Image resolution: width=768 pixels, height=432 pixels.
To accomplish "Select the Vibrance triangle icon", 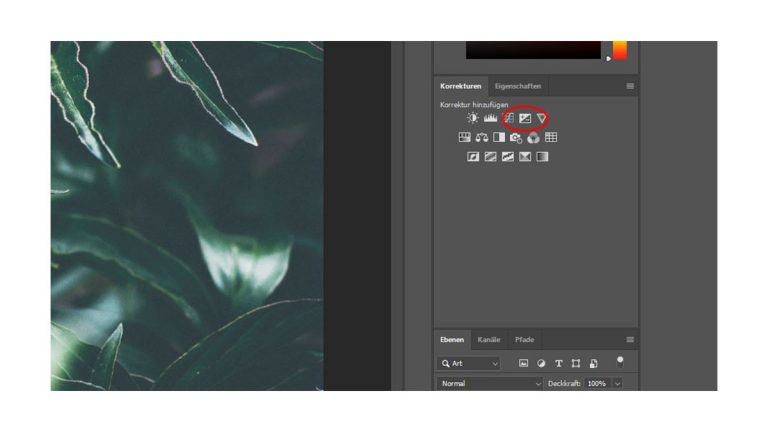I will 541,118.
